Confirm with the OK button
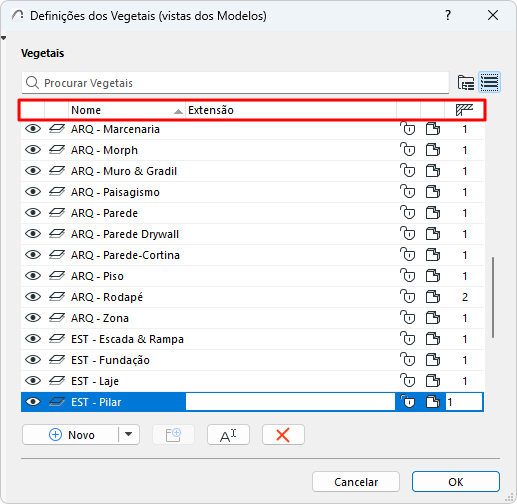517x504 pixels. click(x=456, y=482)
